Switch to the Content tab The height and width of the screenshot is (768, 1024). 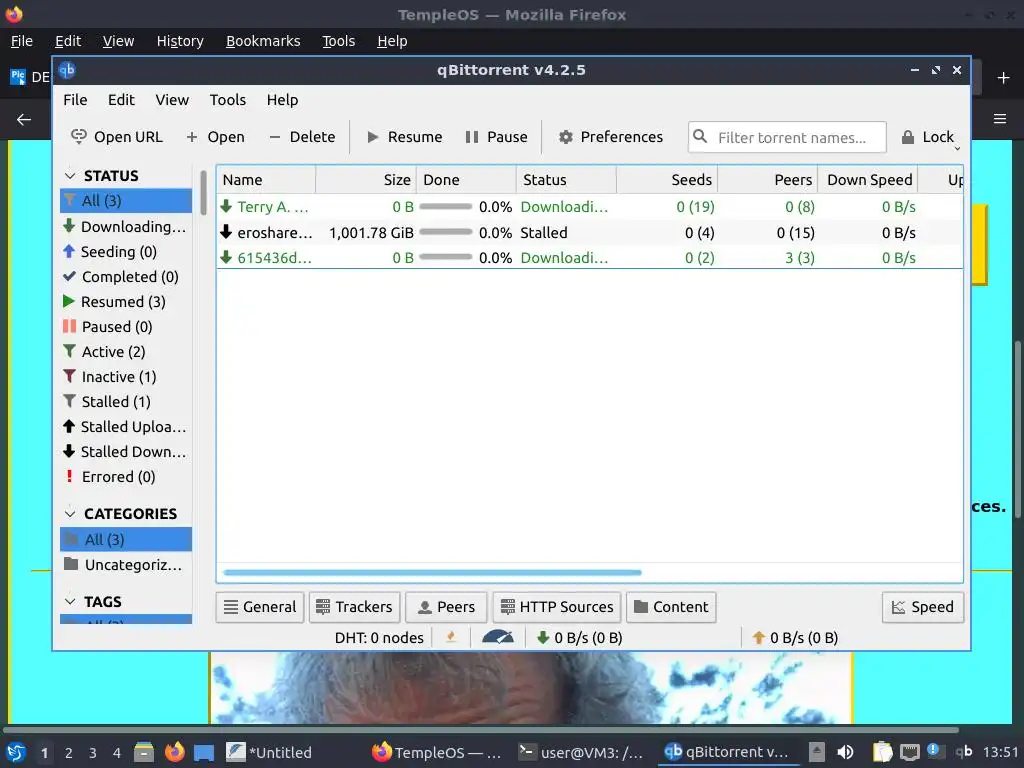(x=671, y=607)
